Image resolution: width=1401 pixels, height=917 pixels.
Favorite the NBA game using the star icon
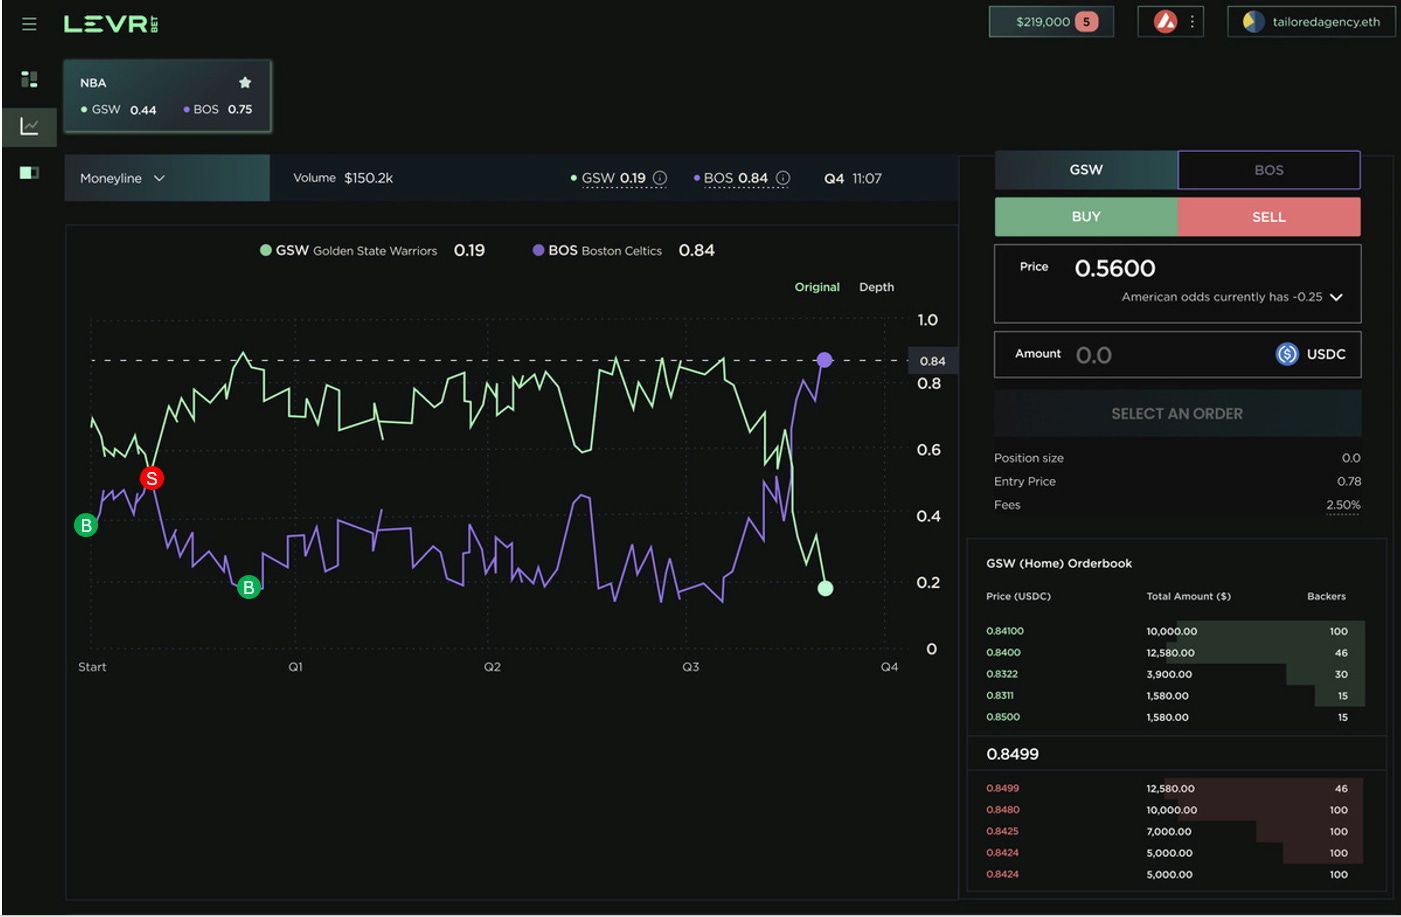click(x=245, y=83)
